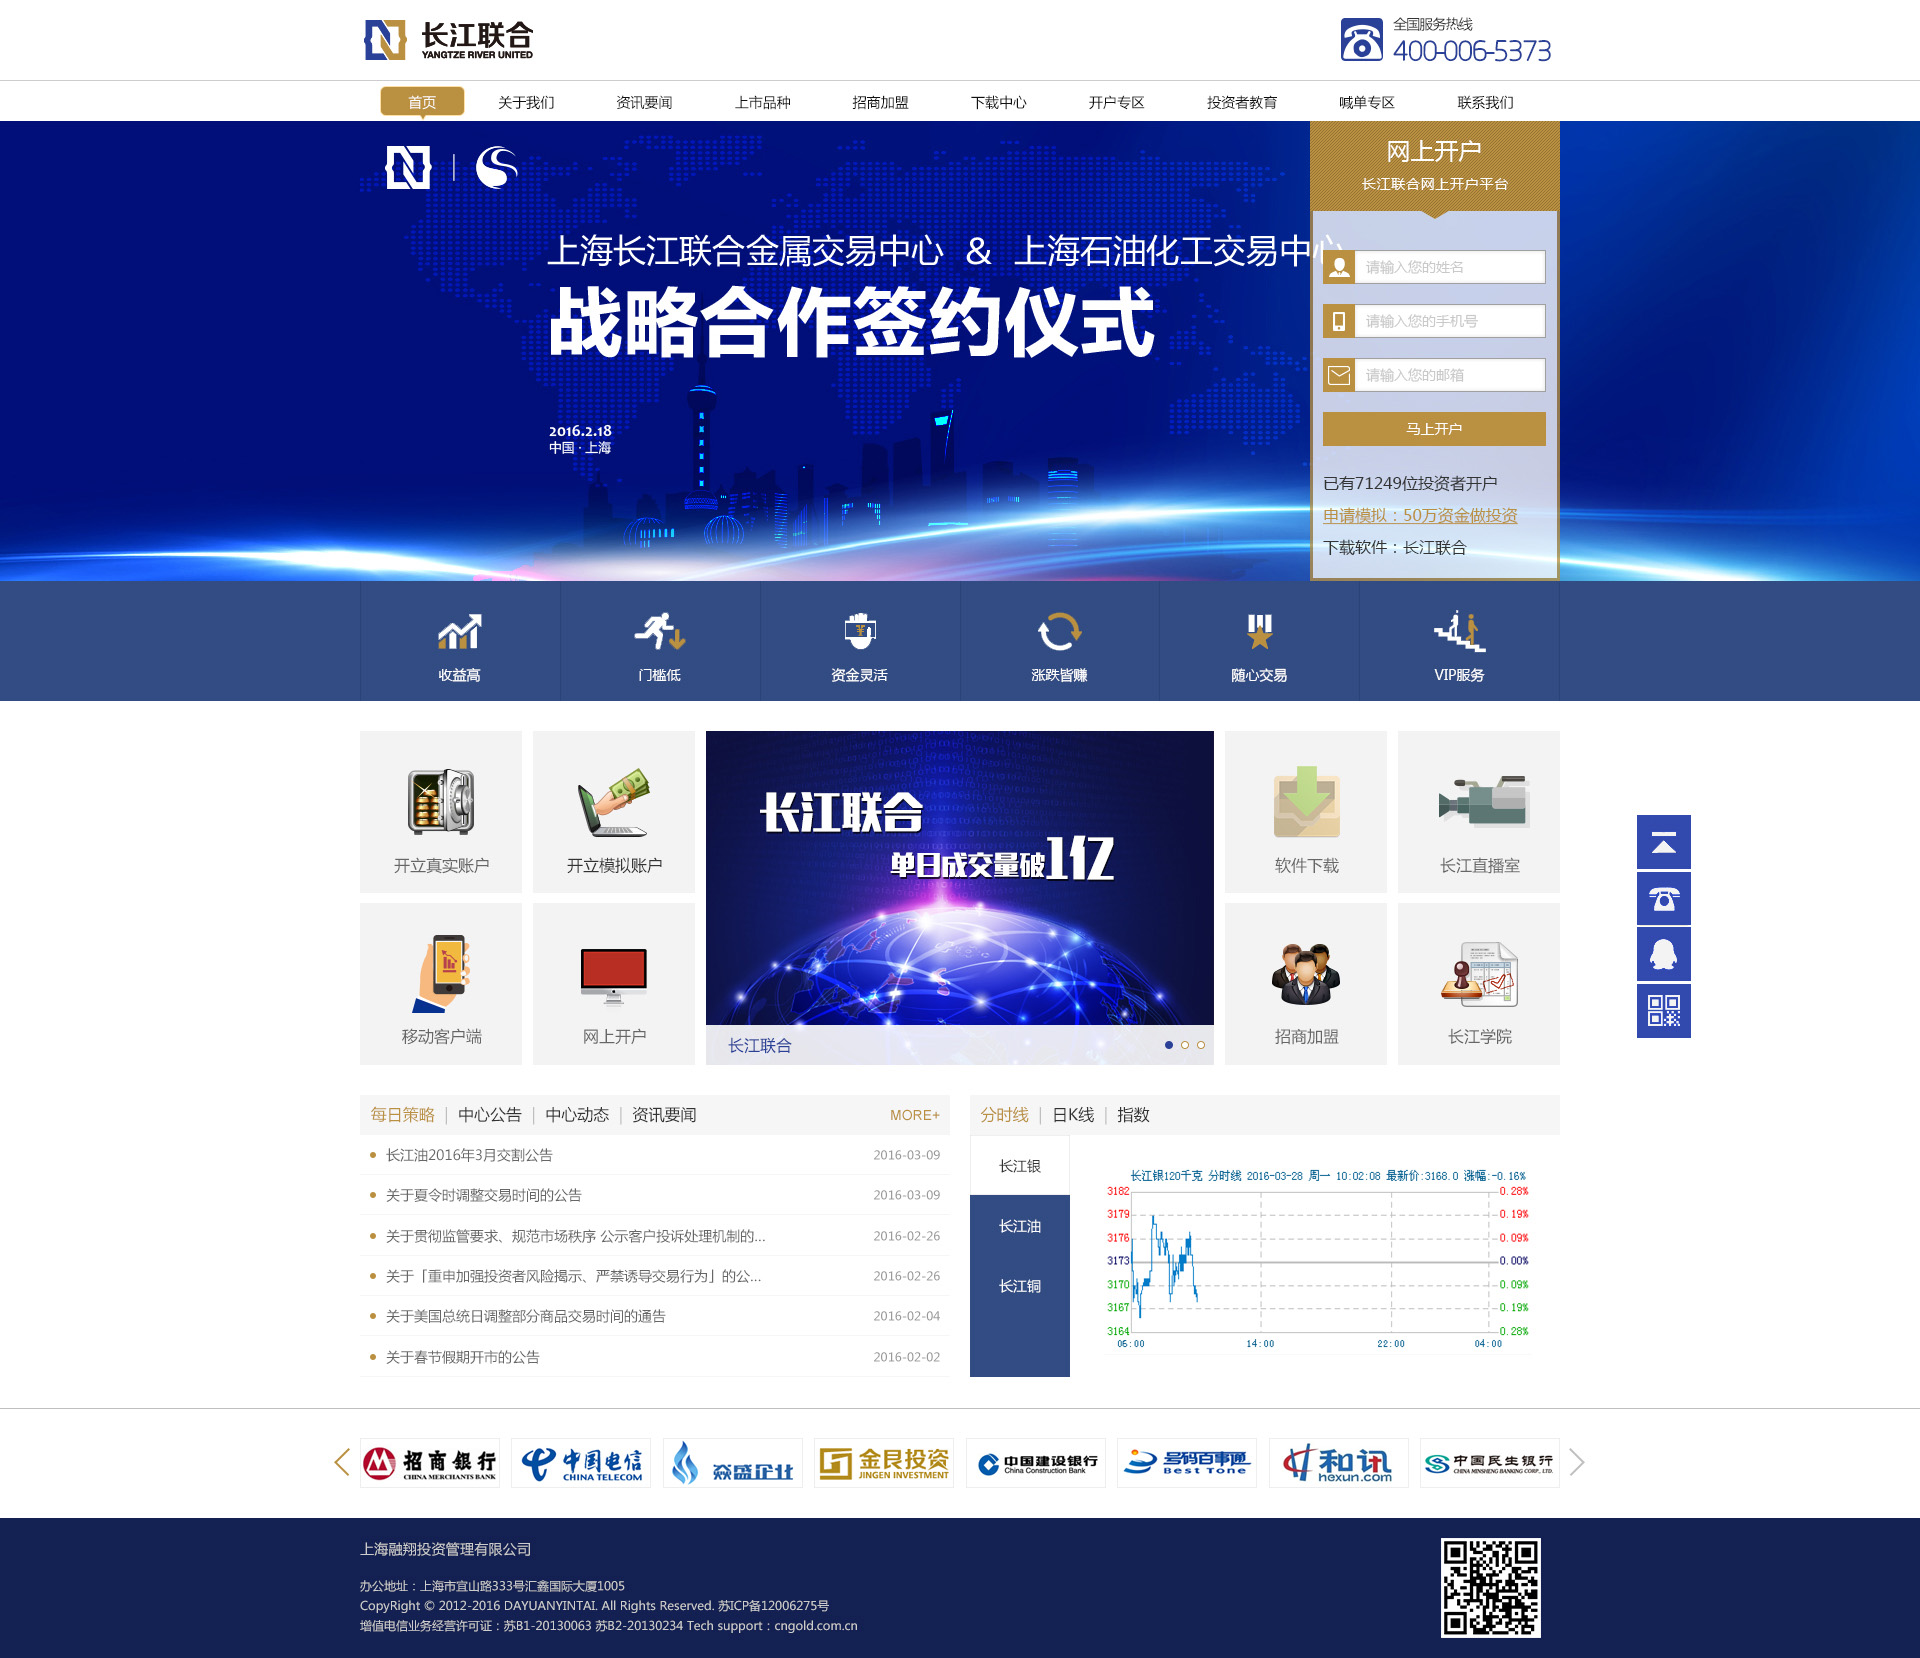Switch to 中心动态 news tab
Screen dimensions: 1920x1658
577,1115
